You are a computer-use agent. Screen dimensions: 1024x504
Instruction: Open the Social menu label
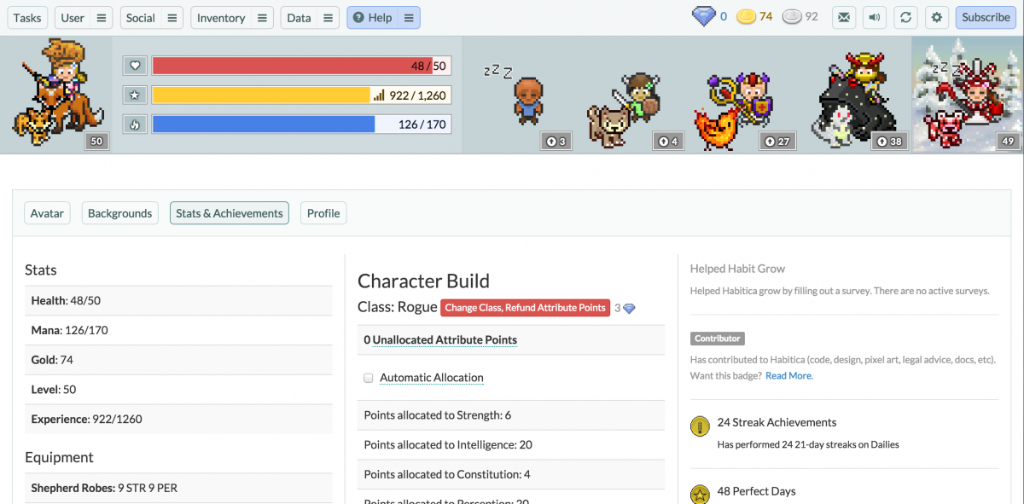pyautogui.click(x=140, y=18)
